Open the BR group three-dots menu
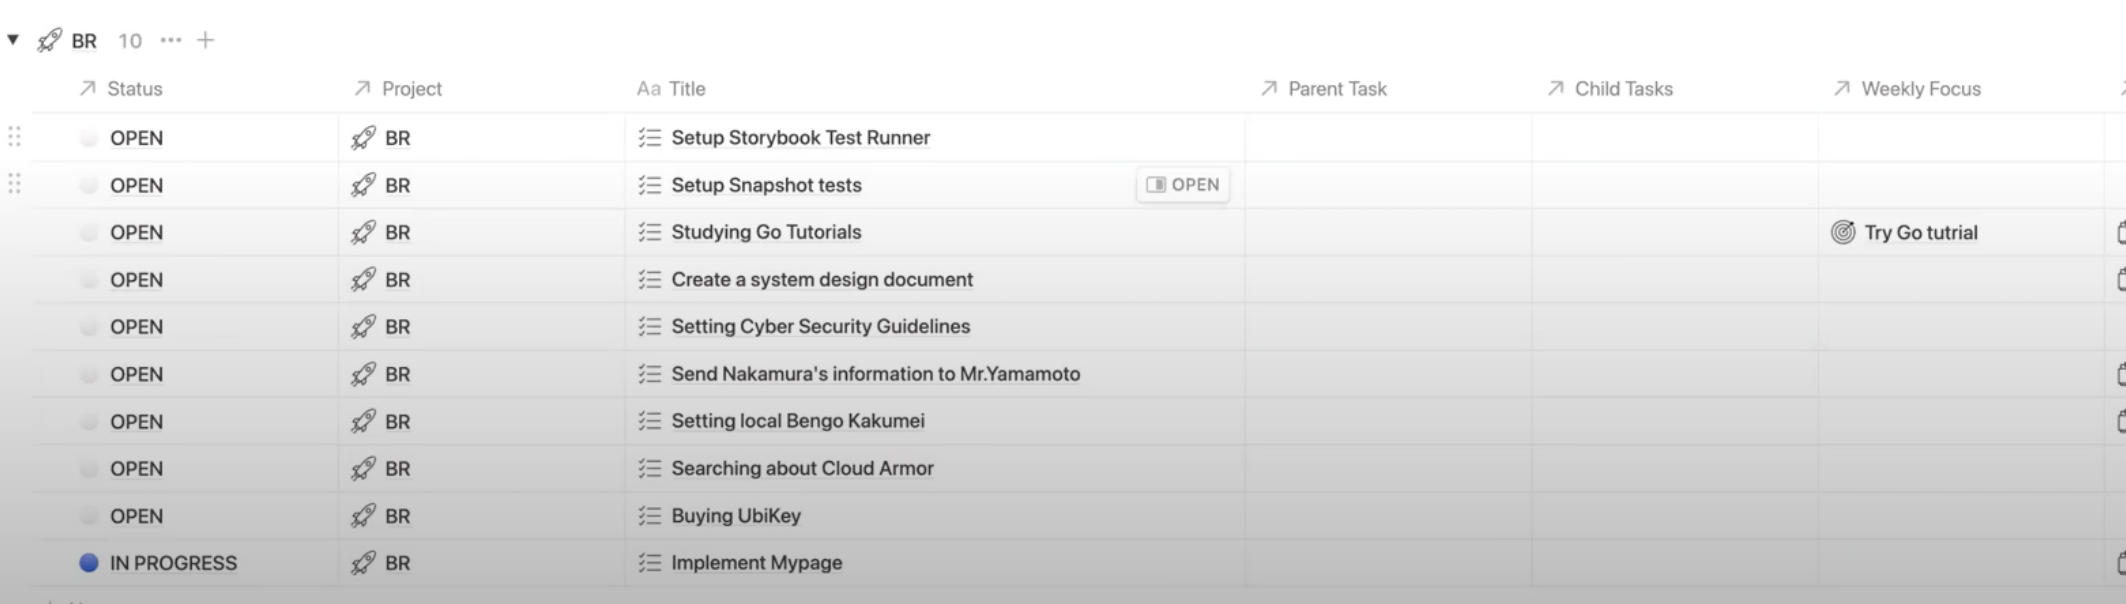This screenshot has width=2126, height=604. 171,40
